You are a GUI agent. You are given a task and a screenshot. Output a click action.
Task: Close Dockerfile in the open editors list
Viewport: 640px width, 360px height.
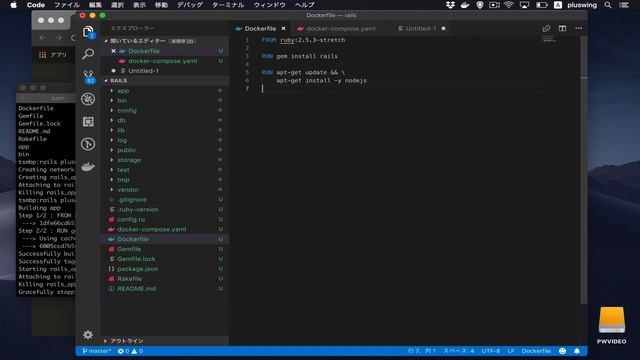coord(113,51)
